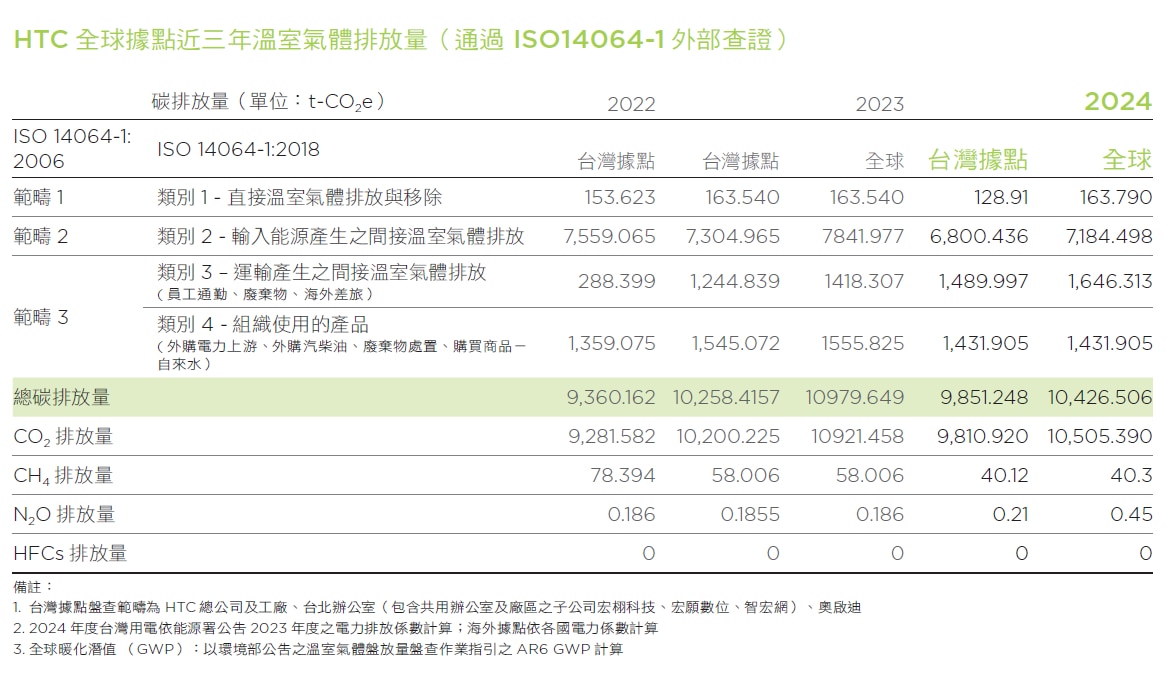This screenshot has width=1174, height=673.
Task: Click the total value 9,851.248
Action: click(985, 398)
